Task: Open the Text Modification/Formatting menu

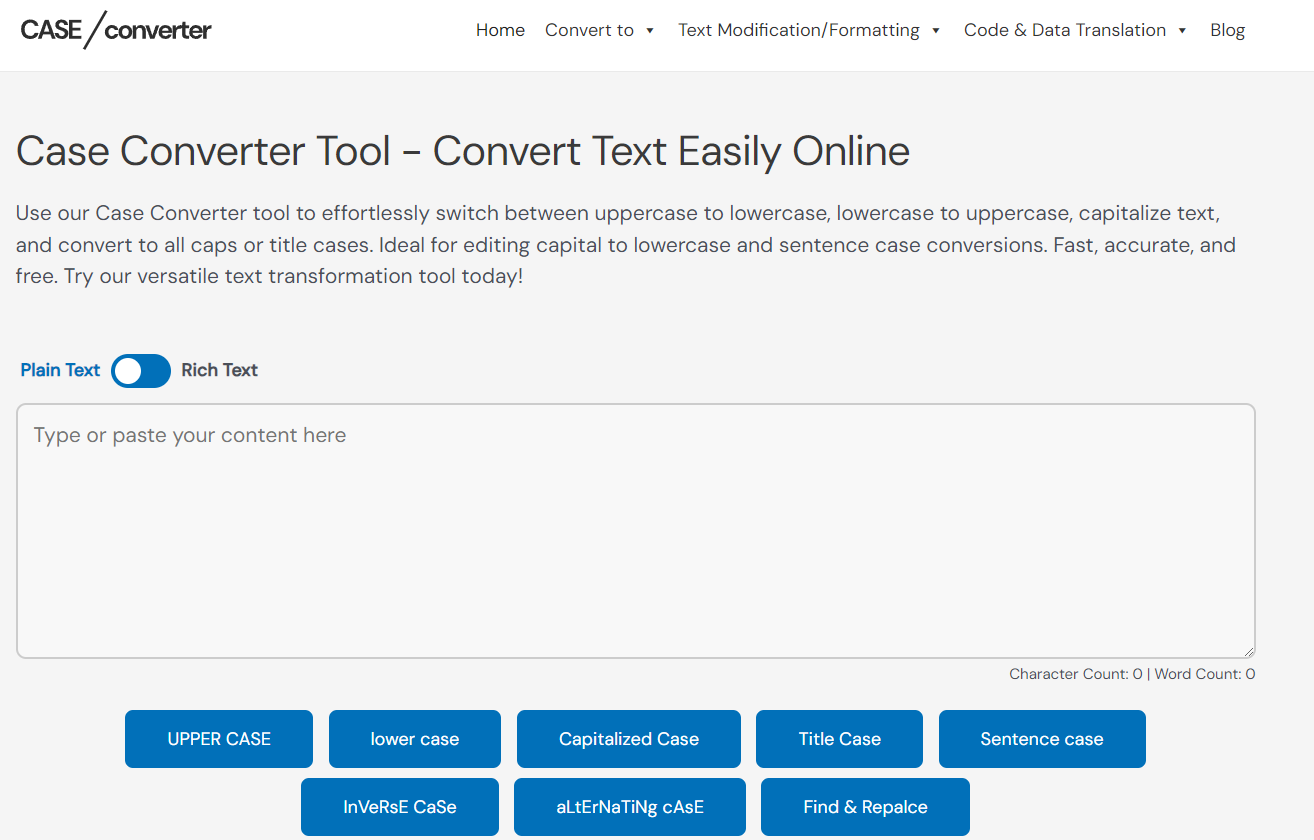Action: pyautogui.click(x=798, y=30)
